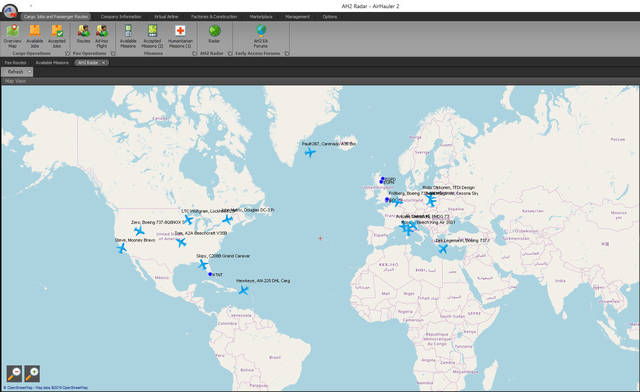Start an Ad-hoc Flight
The image size is (640, 392).
[x=102, y=36]
